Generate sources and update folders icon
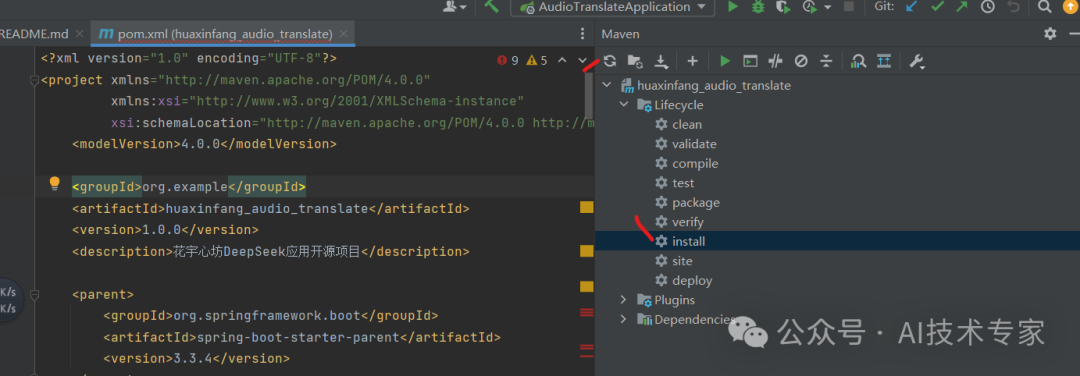 (634, 61)
